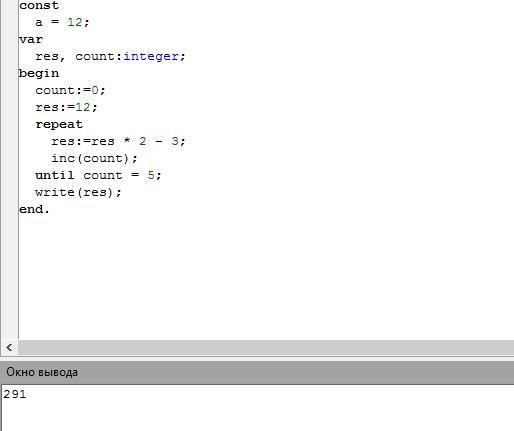Click the left scroll arrow of horizontal scrollbar

(9, 348)
